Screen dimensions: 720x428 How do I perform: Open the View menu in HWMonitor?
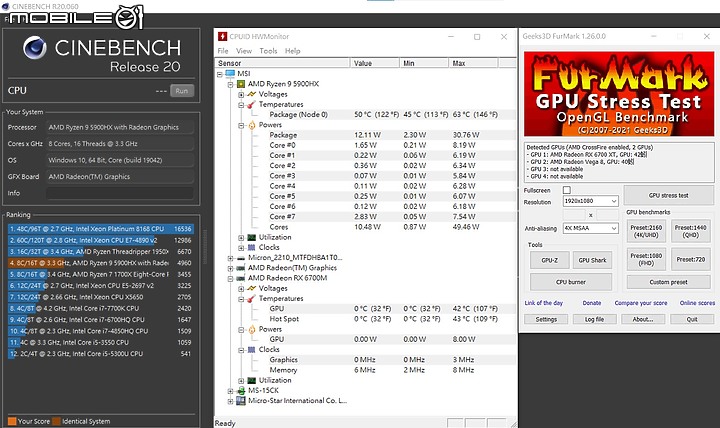click(244, 51)
